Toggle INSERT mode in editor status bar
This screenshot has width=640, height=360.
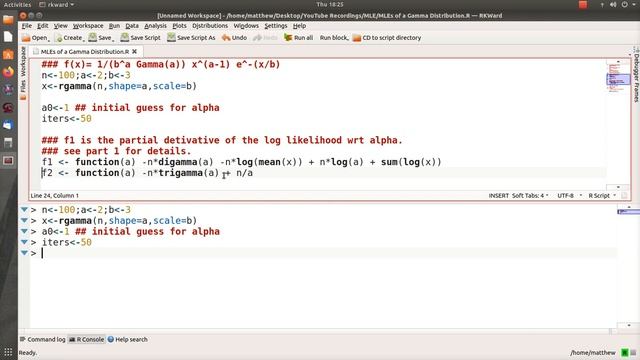(498, 196)
